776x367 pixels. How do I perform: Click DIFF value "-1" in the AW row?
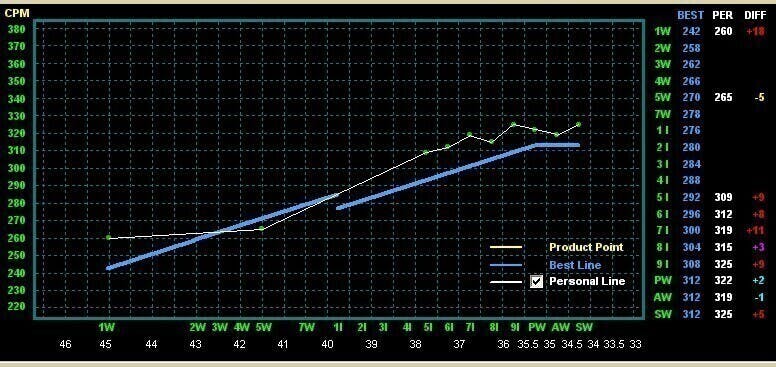pyautogui.click(x=759, y=297)
